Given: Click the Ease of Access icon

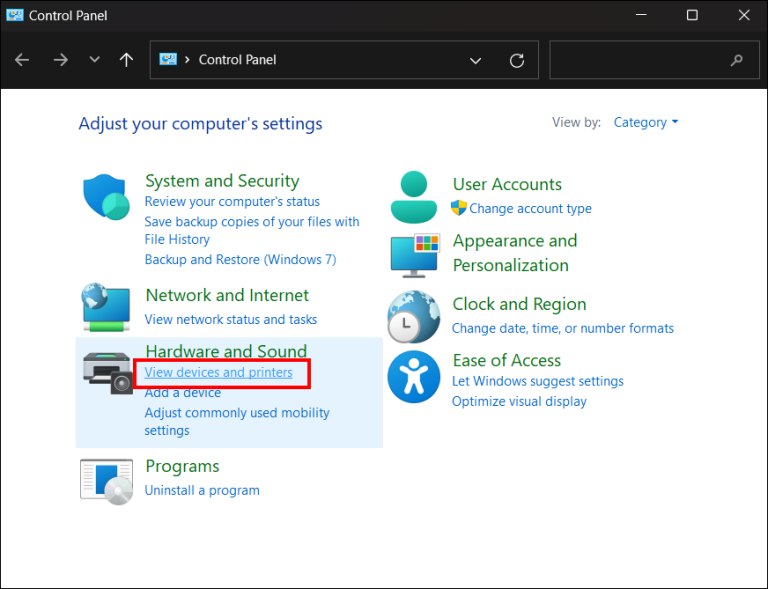Looking at the screenshot, I should click(413, 376).
